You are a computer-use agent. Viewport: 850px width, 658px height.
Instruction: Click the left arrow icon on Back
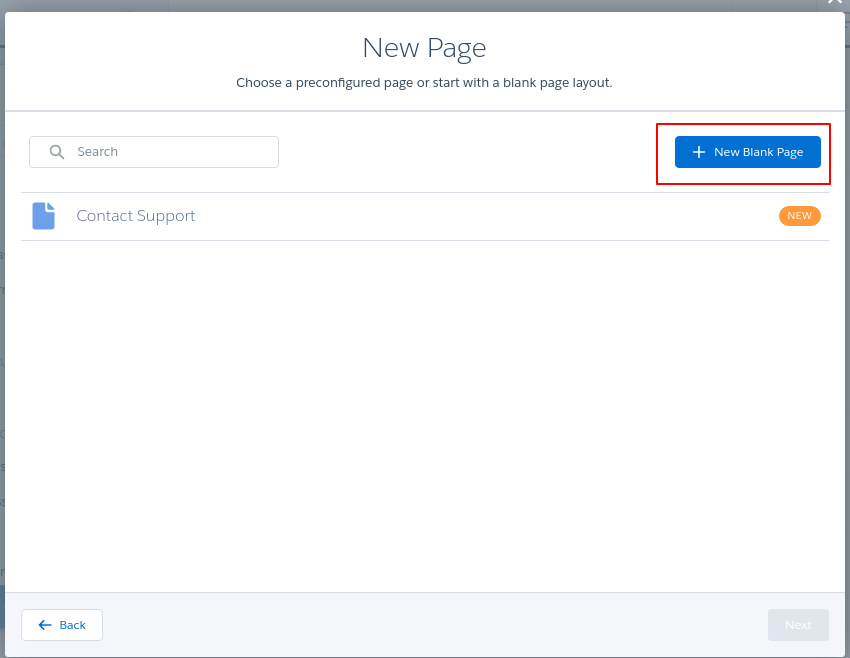pyautogui.click(x=44, y=625)
